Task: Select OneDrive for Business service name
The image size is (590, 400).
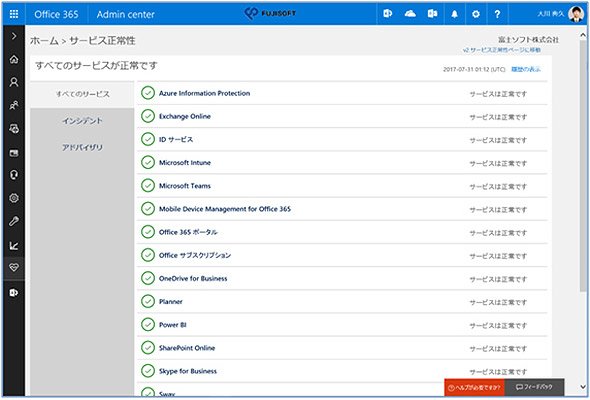Action: pos(193,279)
